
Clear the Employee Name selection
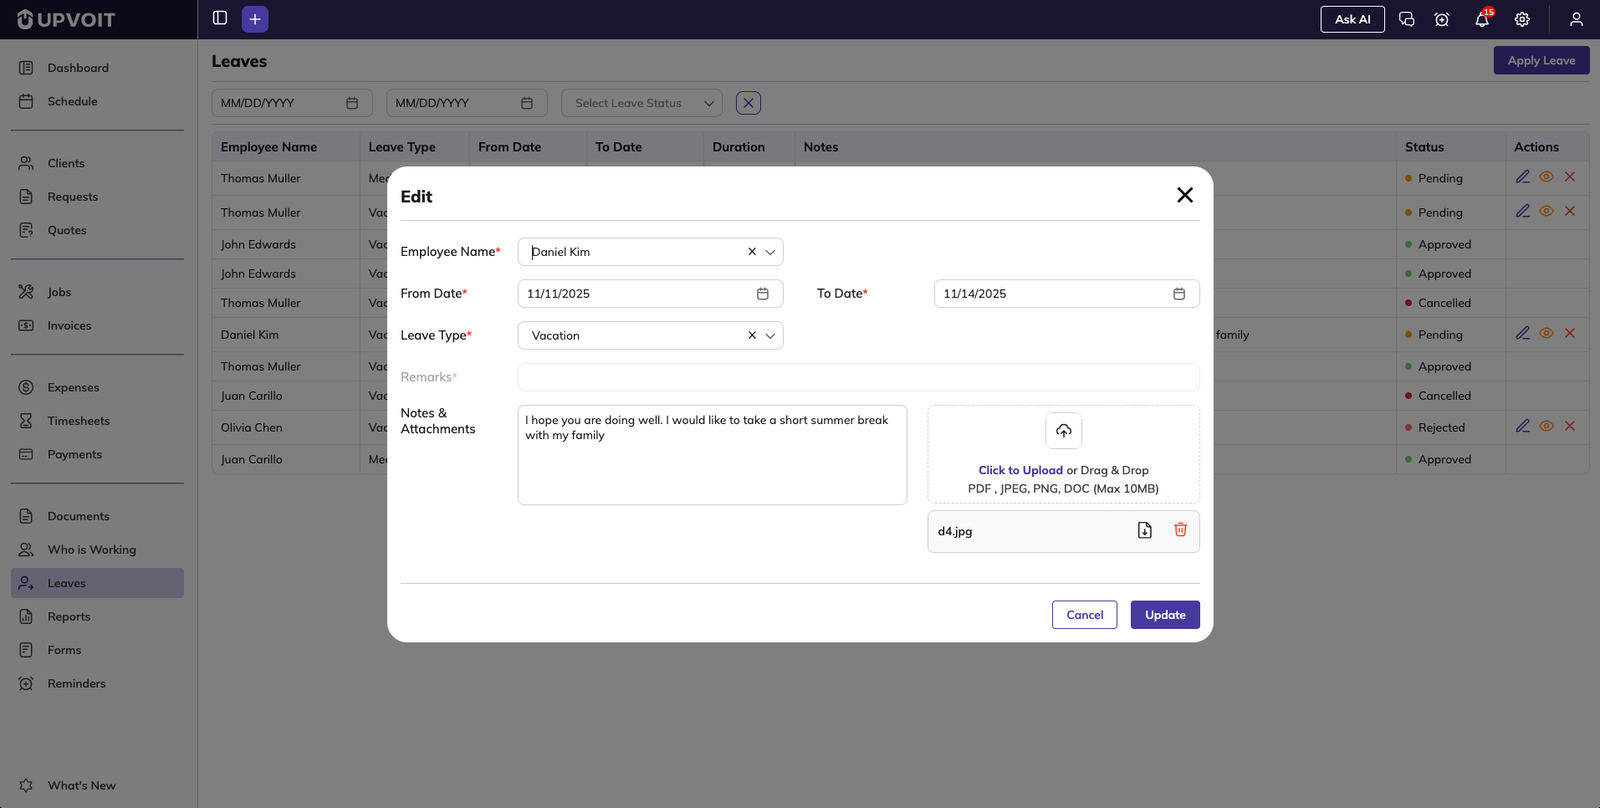[x=752, y=252]
